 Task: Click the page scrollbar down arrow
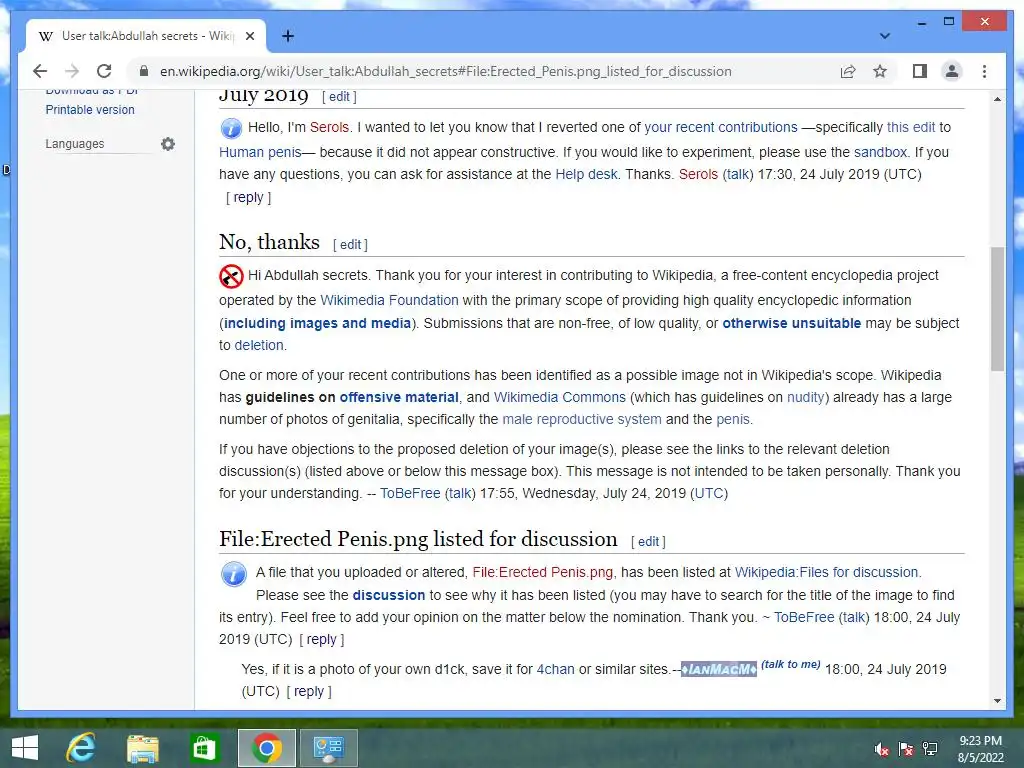pos(997,701)
